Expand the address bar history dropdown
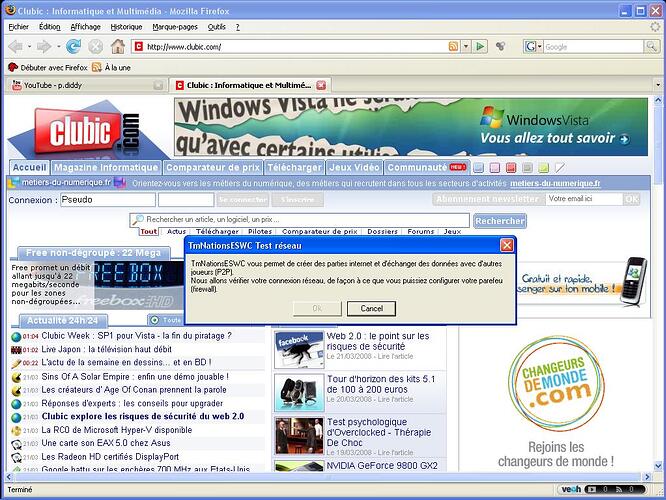This screenshot has width=666, height=500. (x=466, y=46)
